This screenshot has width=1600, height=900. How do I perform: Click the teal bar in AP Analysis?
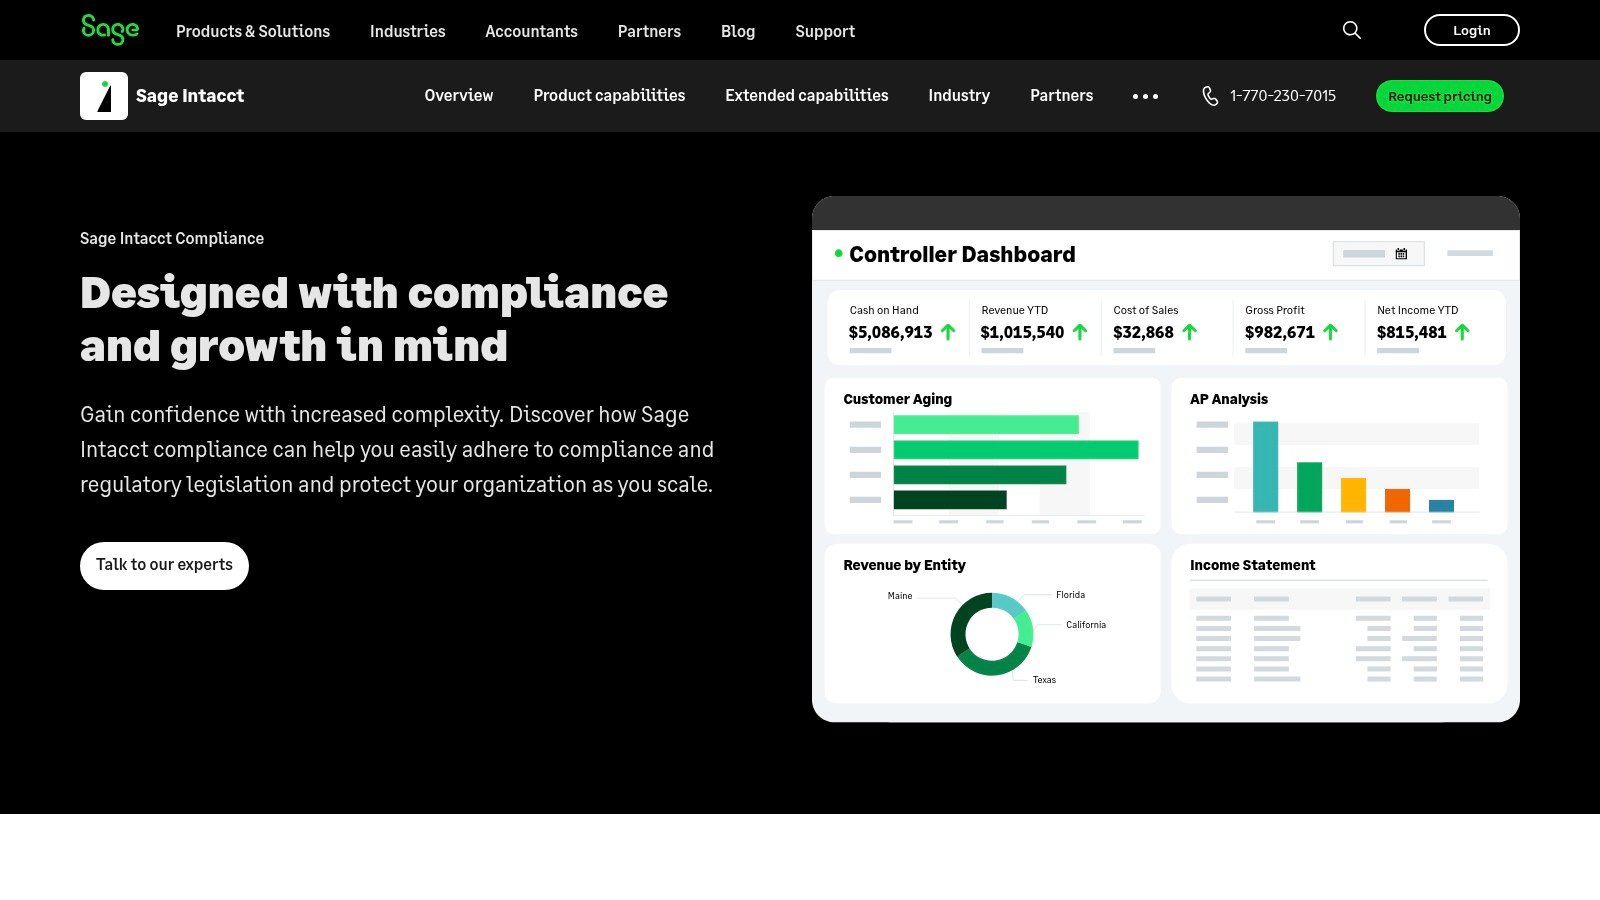[1265, 467]
